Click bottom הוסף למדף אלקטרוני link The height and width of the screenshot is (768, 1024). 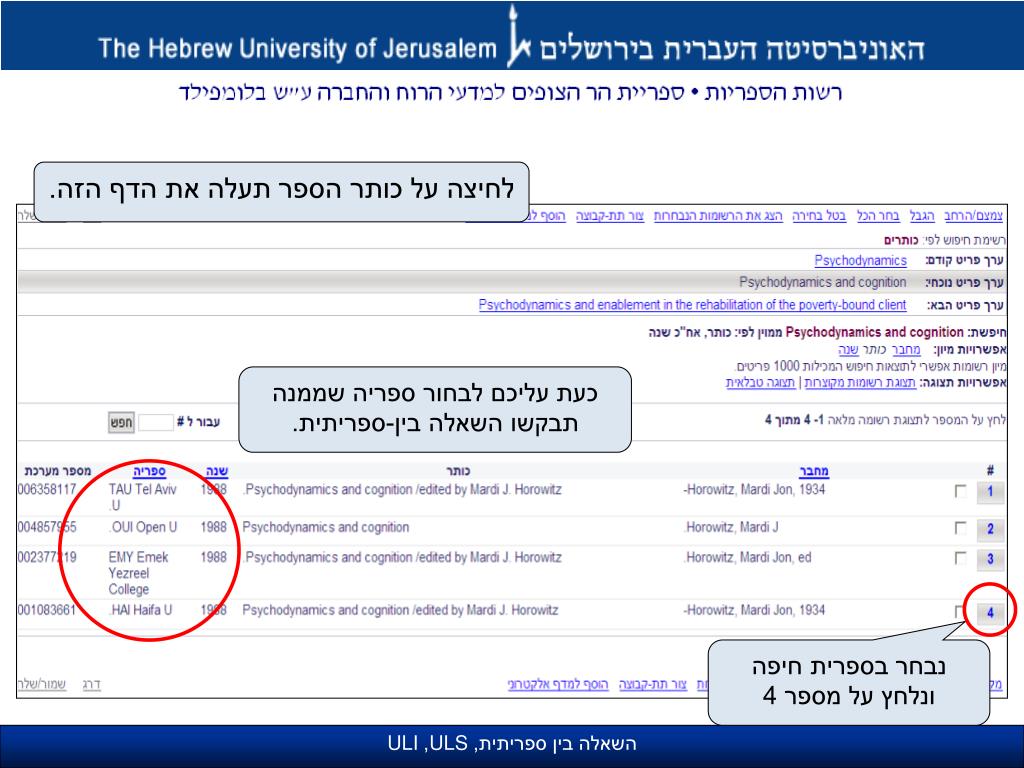(558, 684)
